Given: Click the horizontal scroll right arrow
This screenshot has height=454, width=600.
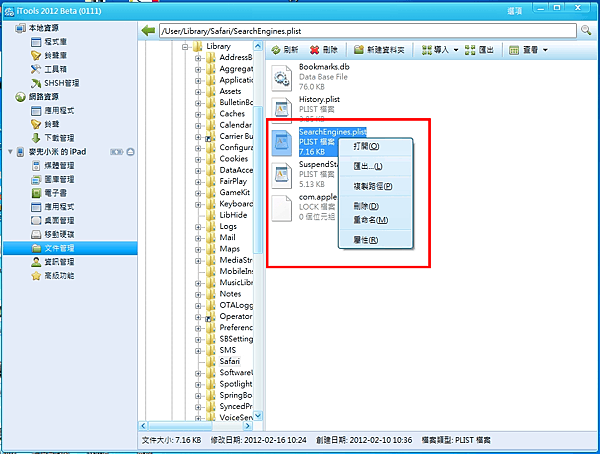Looking at the screenshot, I should pyautogui.click(x=248, y=426).
